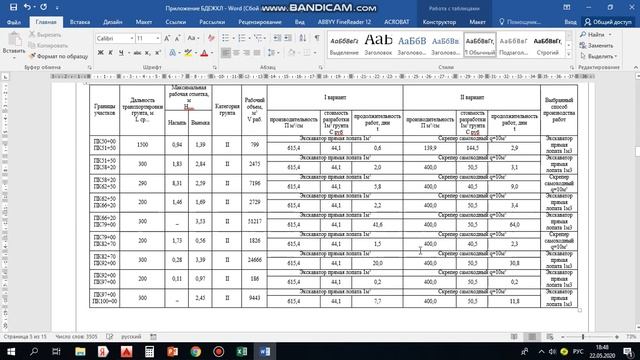Click the Cut (Вырезать) button

click(x=45, y=35)
